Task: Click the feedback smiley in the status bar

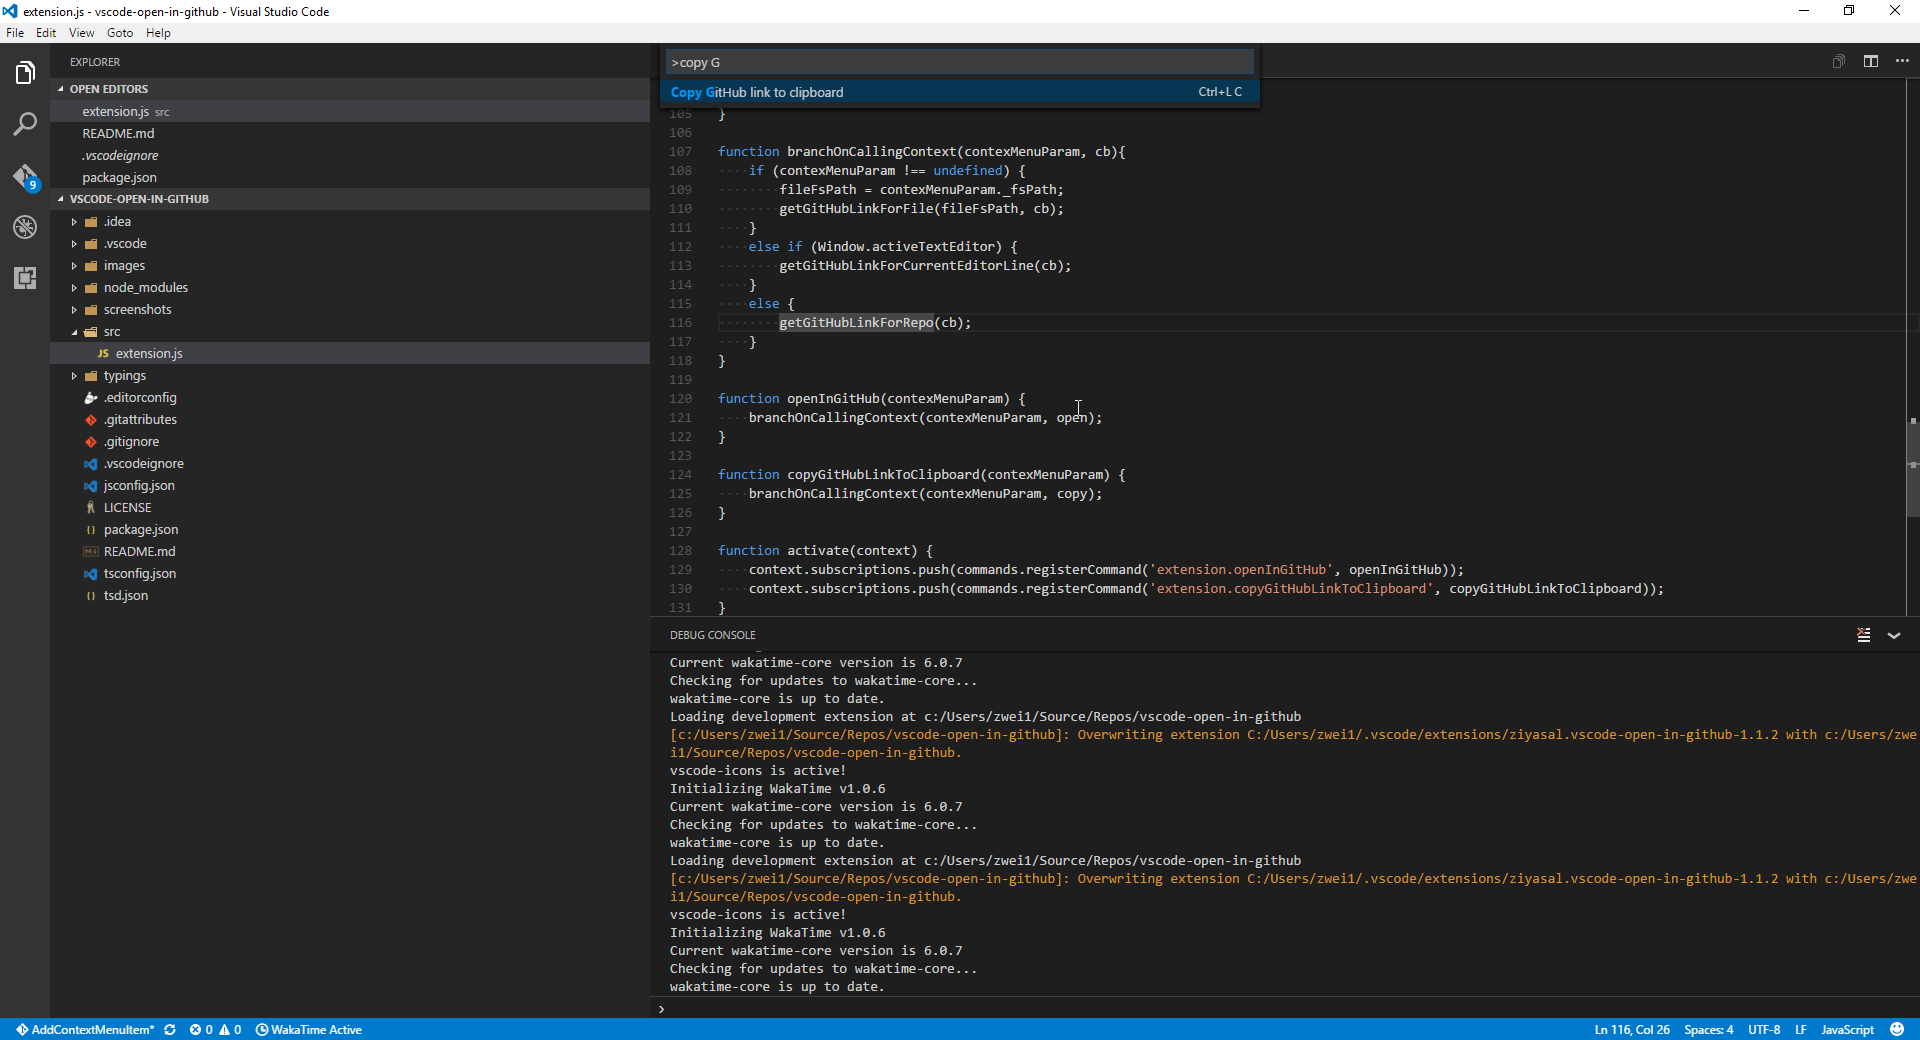Action: [1897, 1029]
